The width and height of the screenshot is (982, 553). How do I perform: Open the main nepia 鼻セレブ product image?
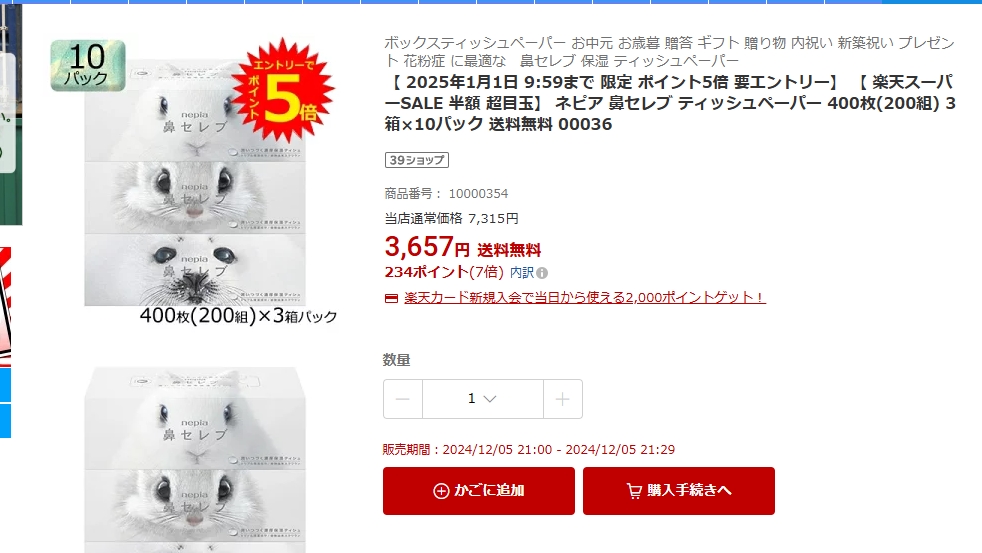point(195,183)
